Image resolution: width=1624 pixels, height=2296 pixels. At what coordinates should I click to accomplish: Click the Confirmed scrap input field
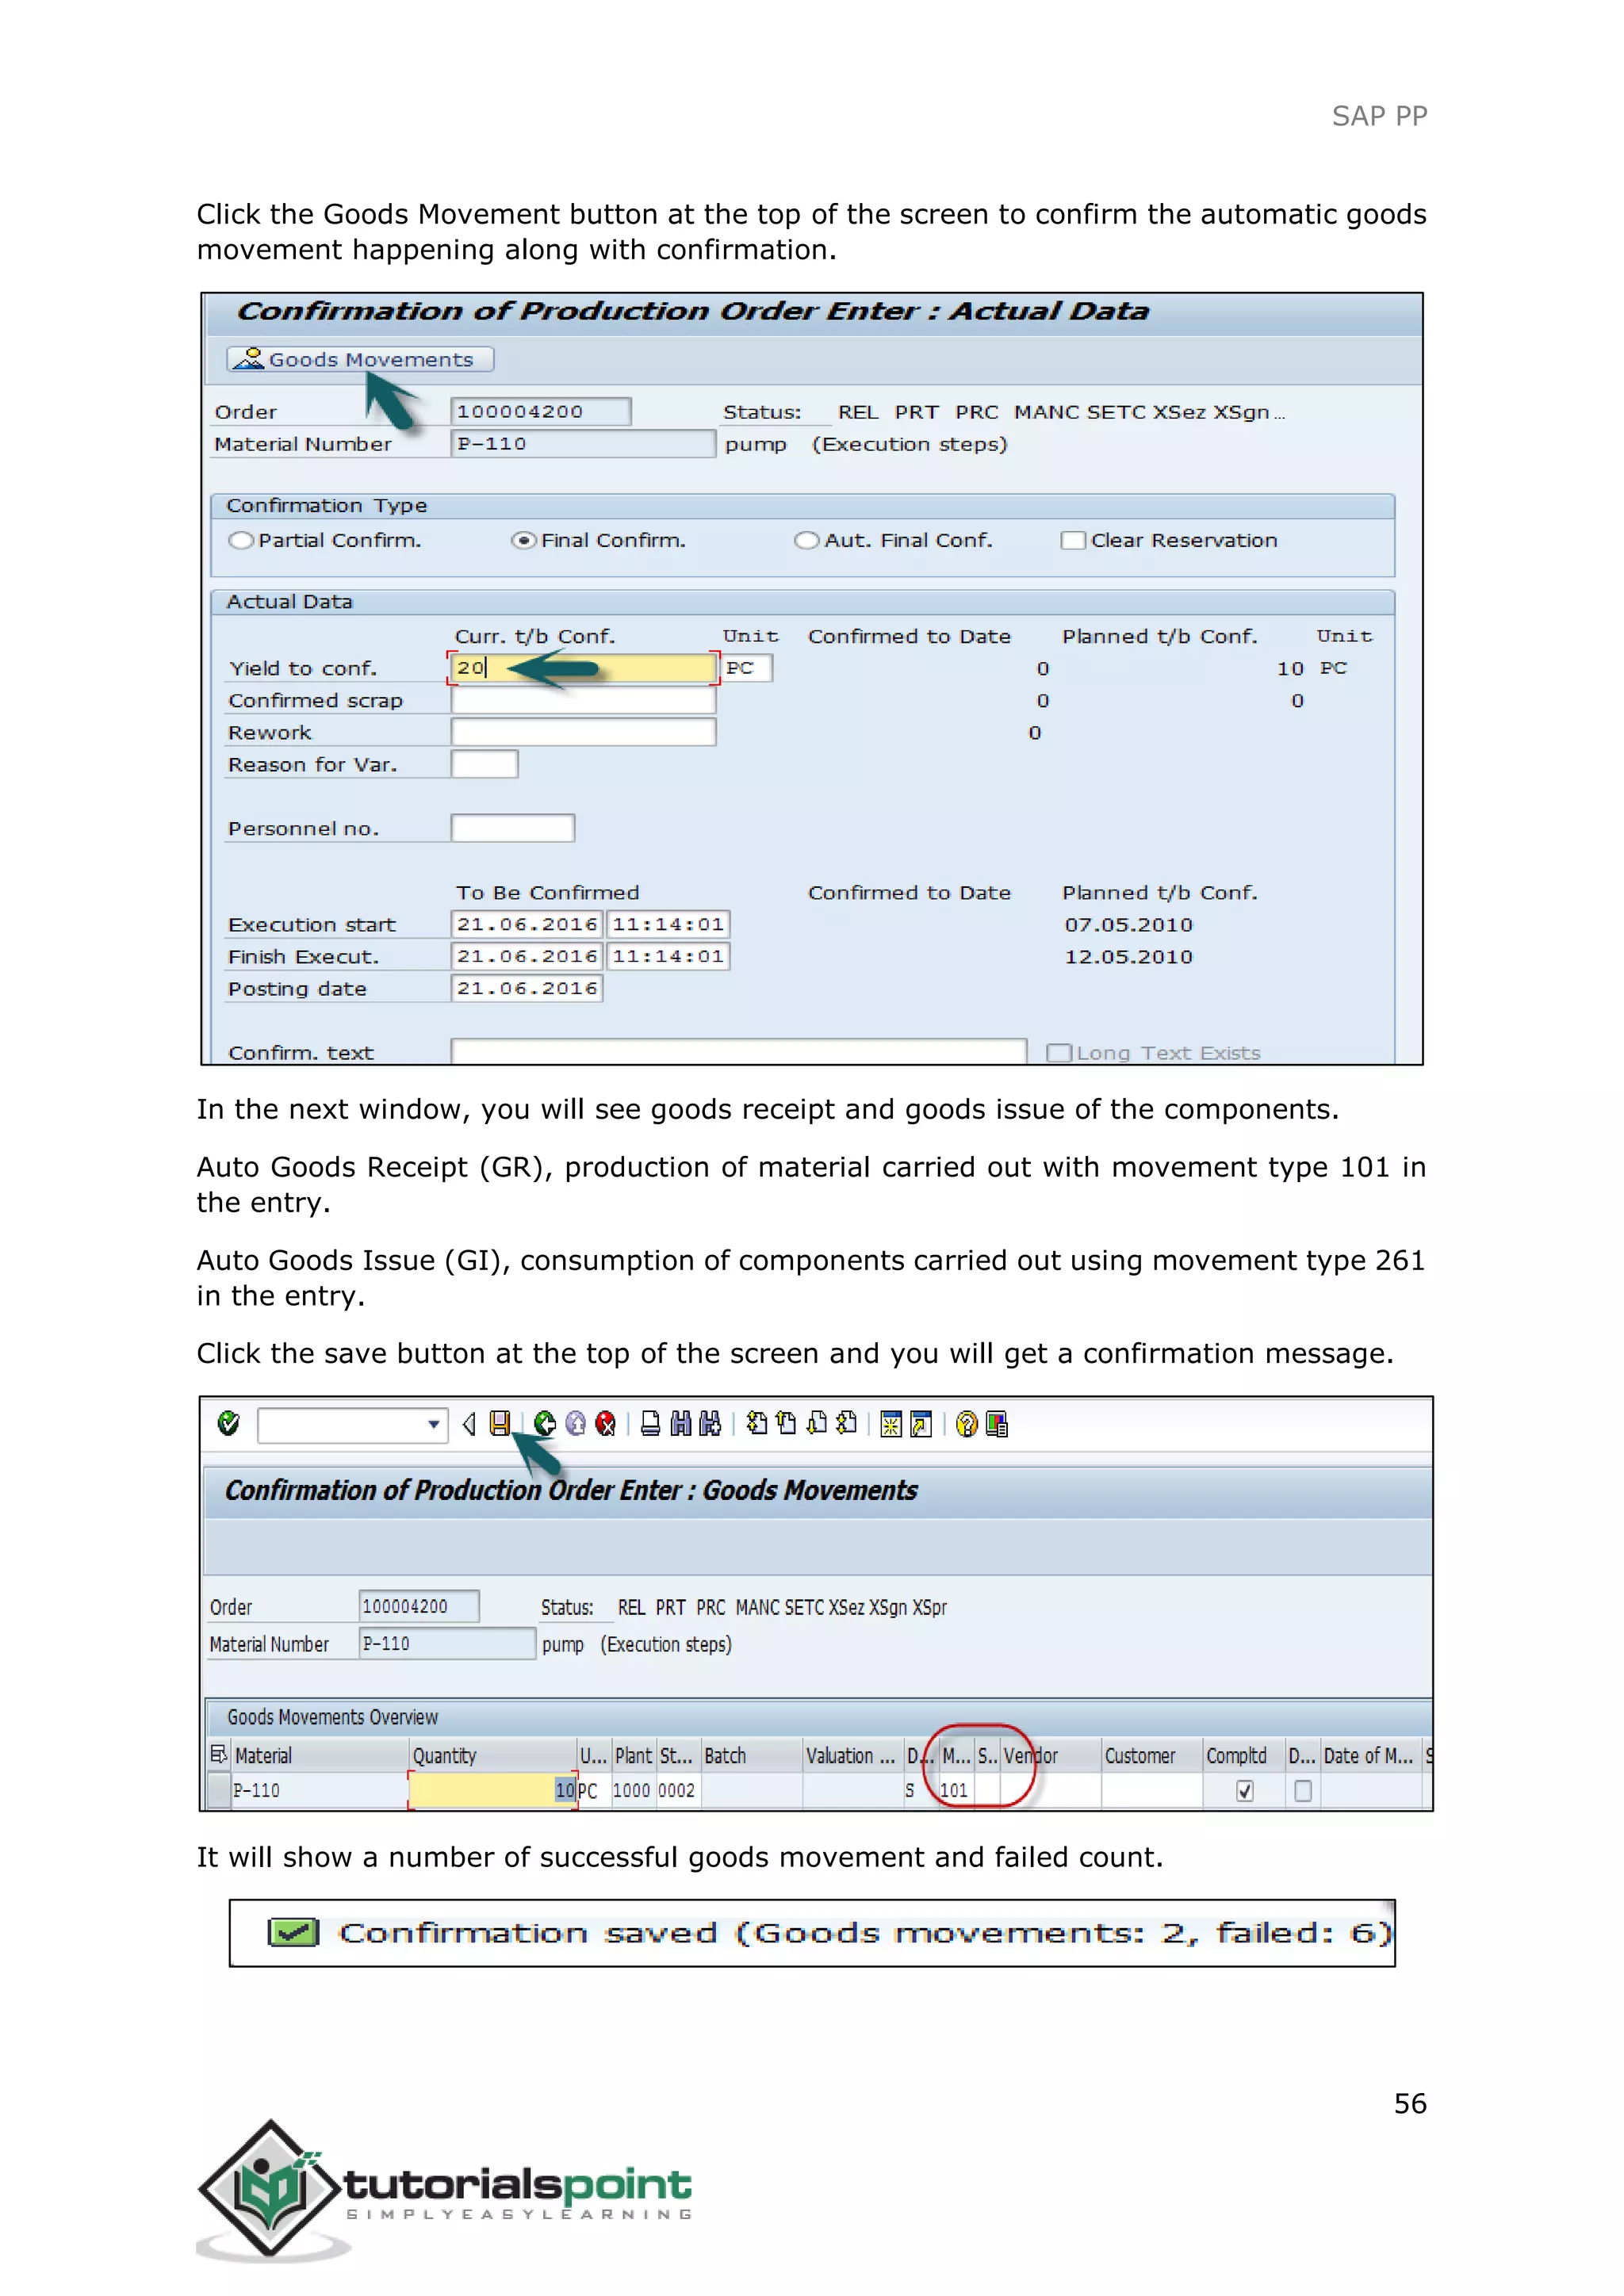click(583, 700)
